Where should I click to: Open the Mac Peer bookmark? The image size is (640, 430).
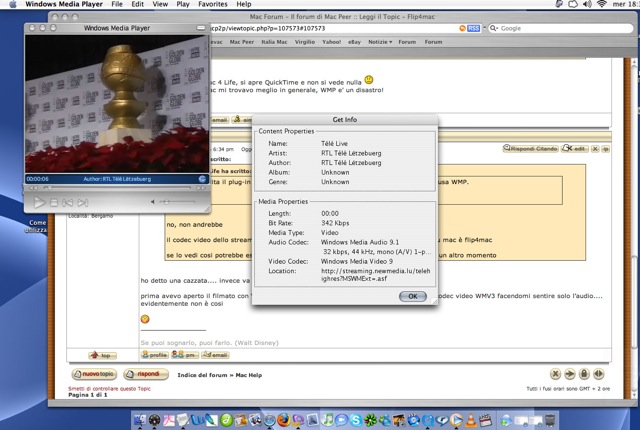click(x=242, y=42)
